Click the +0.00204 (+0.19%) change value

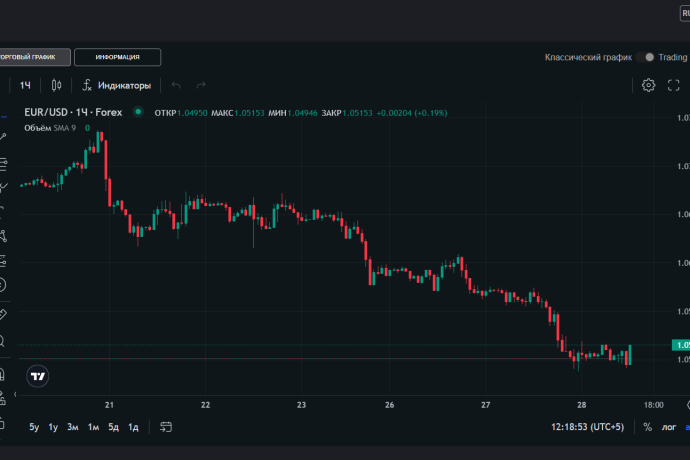pyautogui.click(x=412, y=113)
